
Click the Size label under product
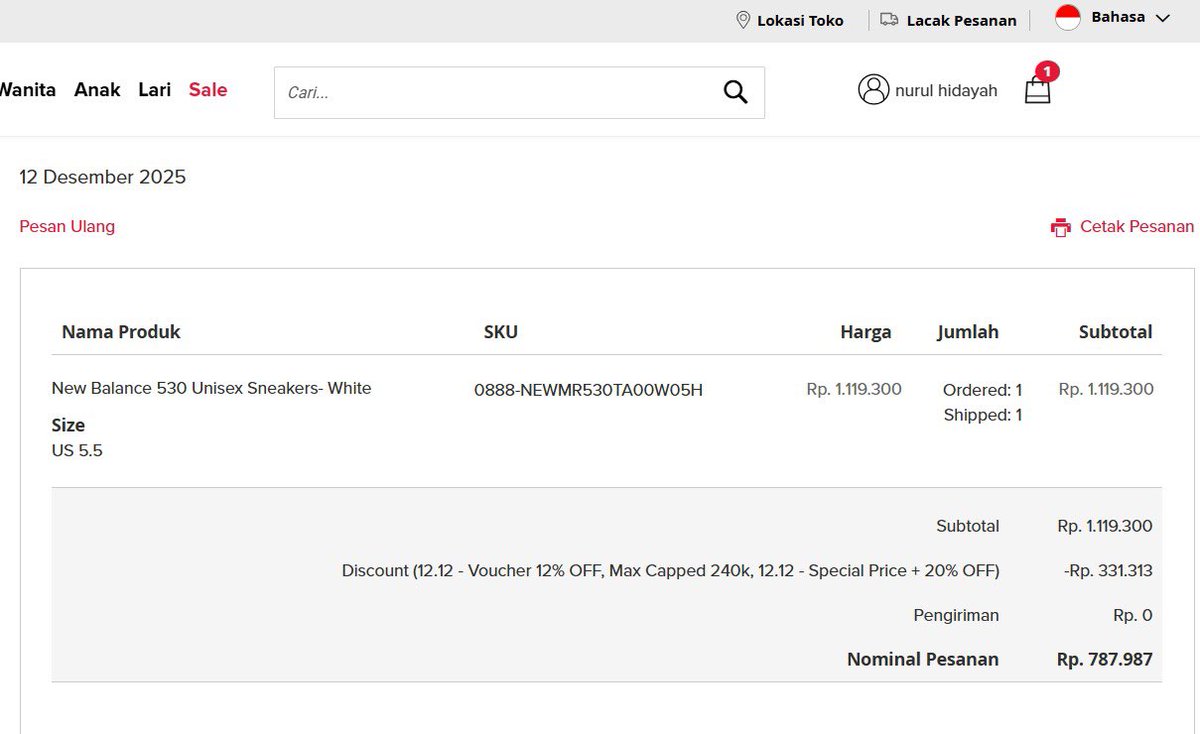(x=68, y=425)
